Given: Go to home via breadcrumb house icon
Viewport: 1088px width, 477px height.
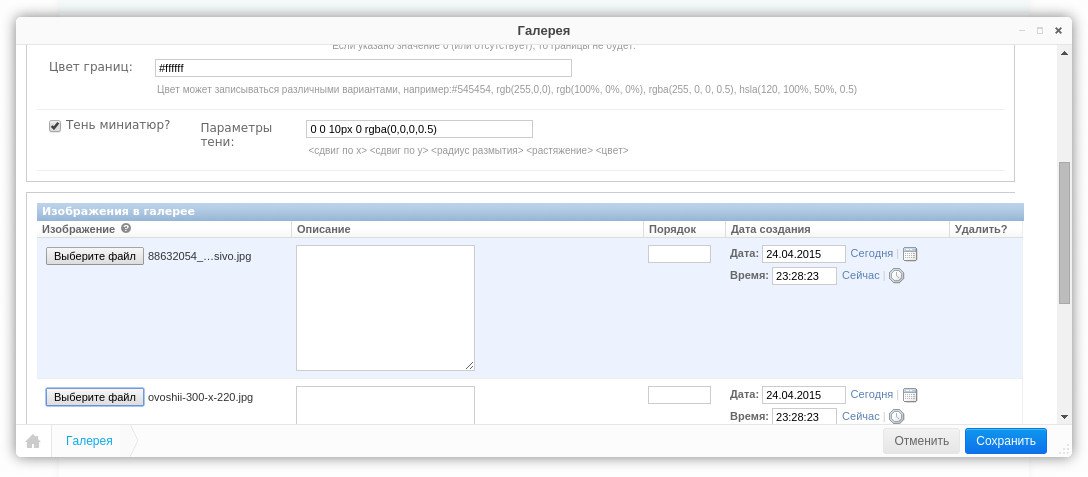Looking at the screenshot, I should click(33, 441).
